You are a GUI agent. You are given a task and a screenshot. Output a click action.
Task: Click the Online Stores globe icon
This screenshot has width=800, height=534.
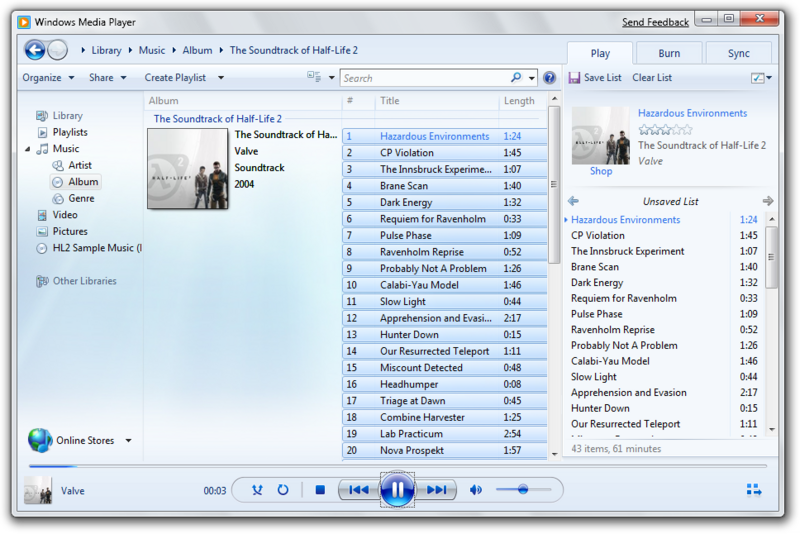[x=40, y=440]
